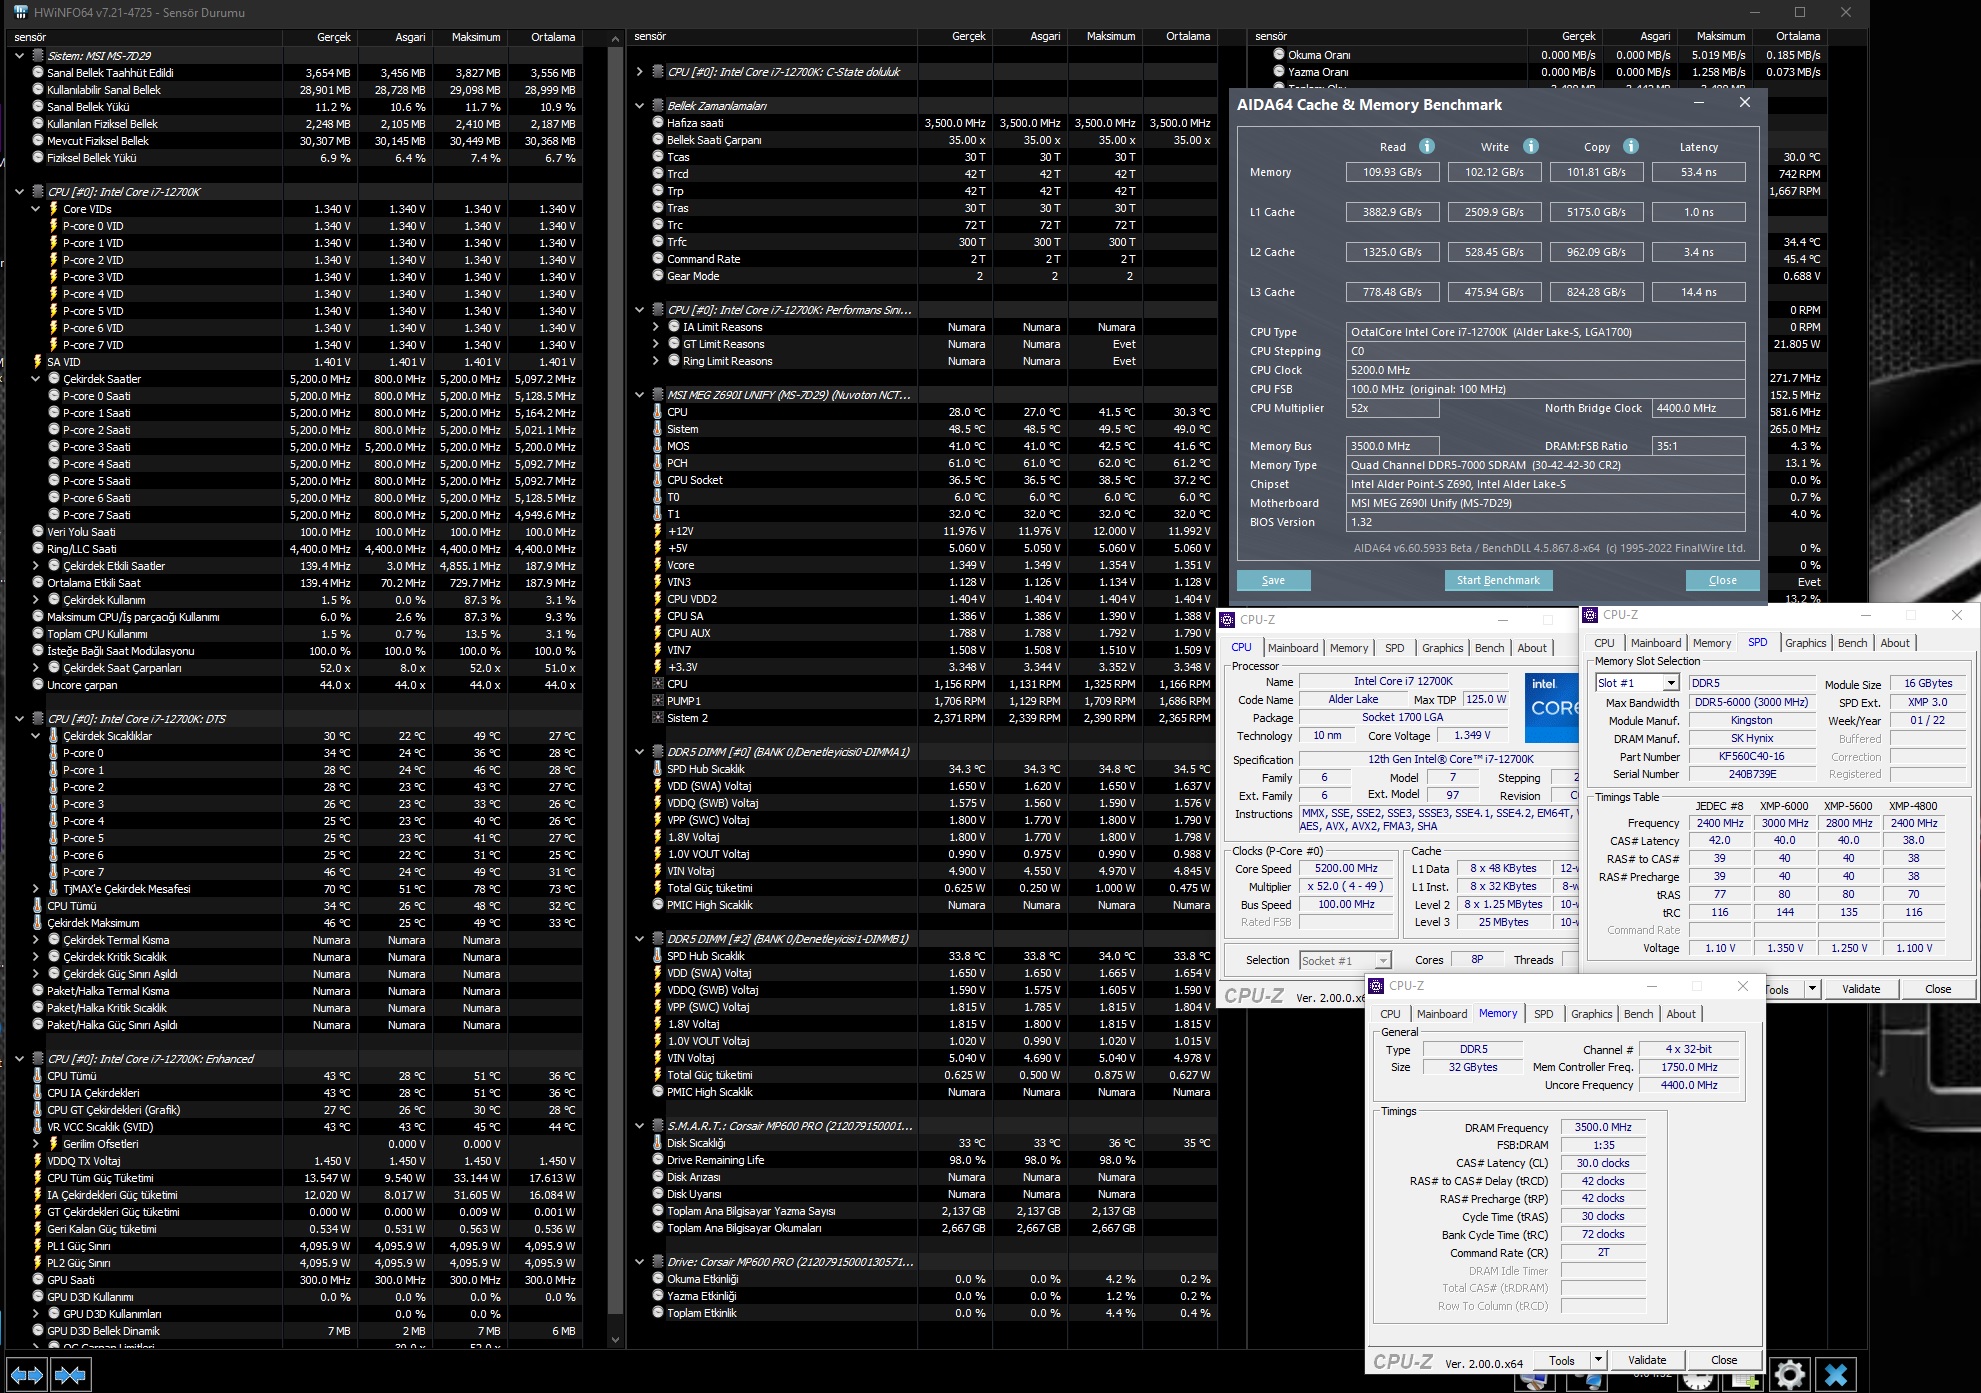Collapse the Çekirdek Saatler subtree
This screenshot has height=1393, width=1981.
pyautogui.click(x=36, y=379)
